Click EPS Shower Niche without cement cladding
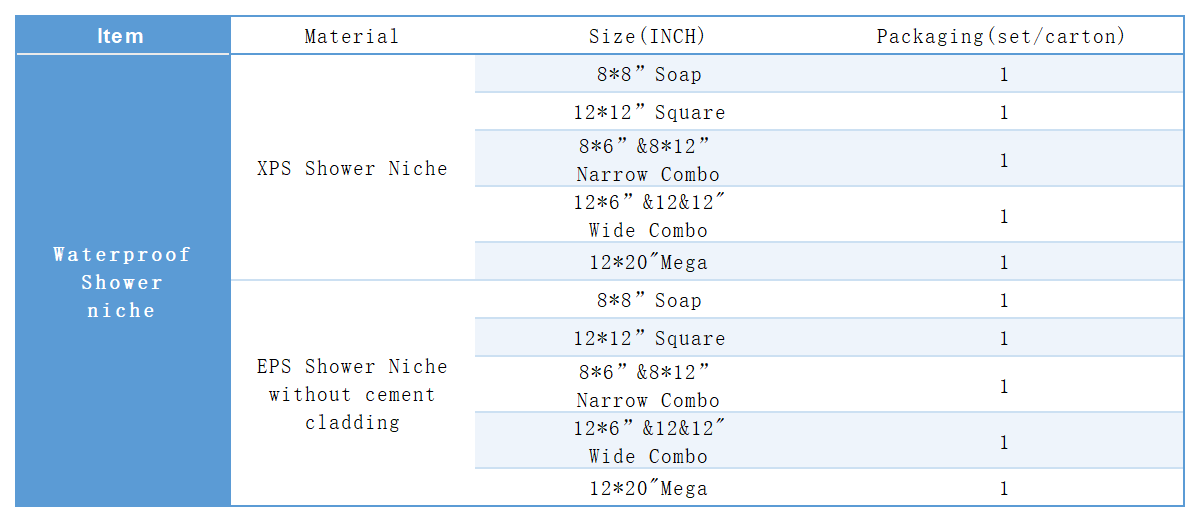 (351, 394)
